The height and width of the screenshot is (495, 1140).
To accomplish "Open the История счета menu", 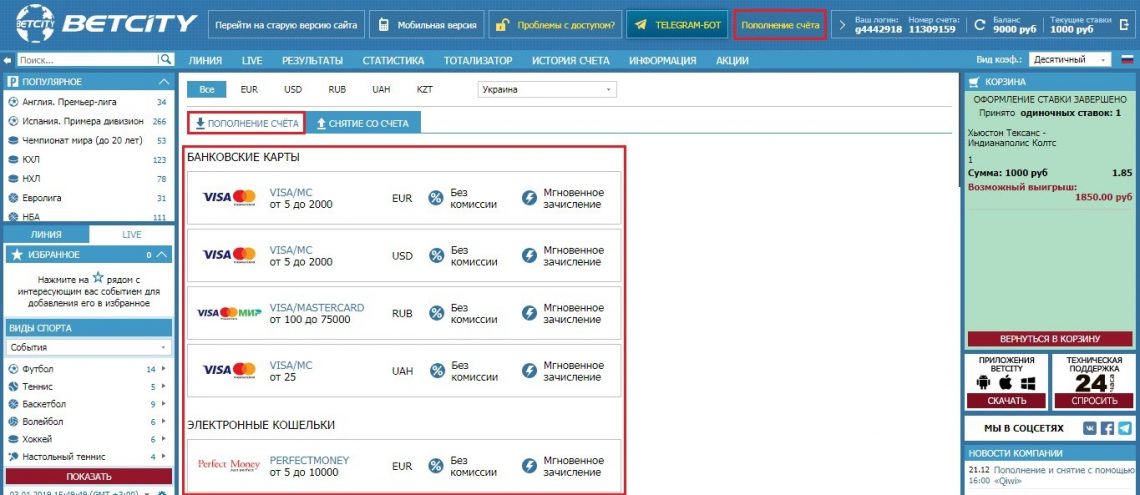I will (x=571, y=60).
